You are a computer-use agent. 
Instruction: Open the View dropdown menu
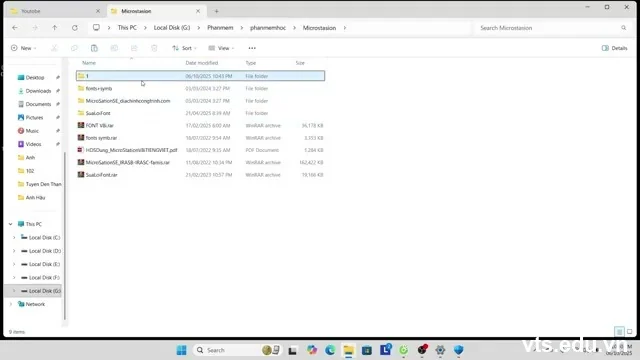221,48
